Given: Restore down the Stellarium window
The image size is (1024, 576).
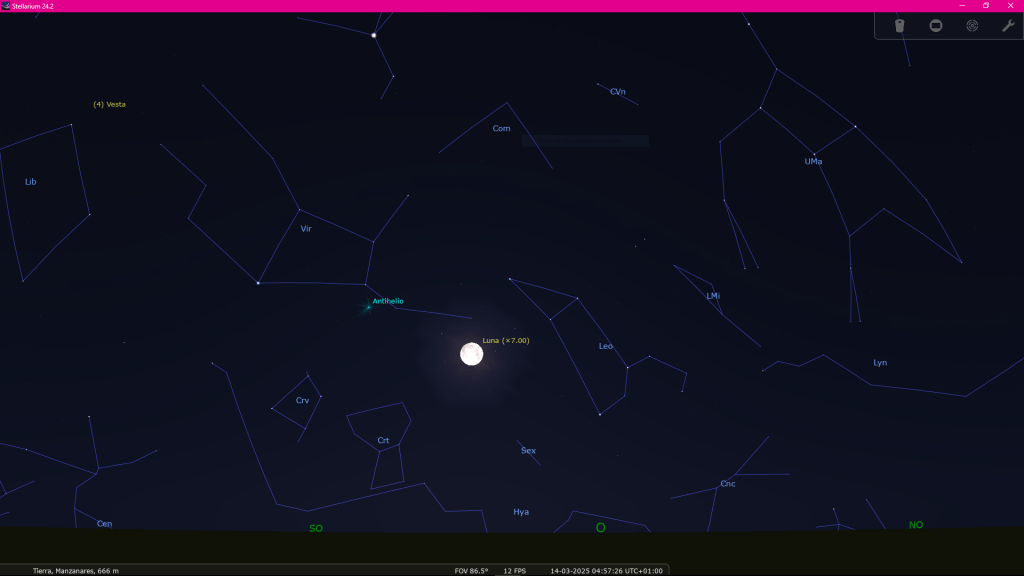Looking at the screenshot, I should [x=985, y=5].
